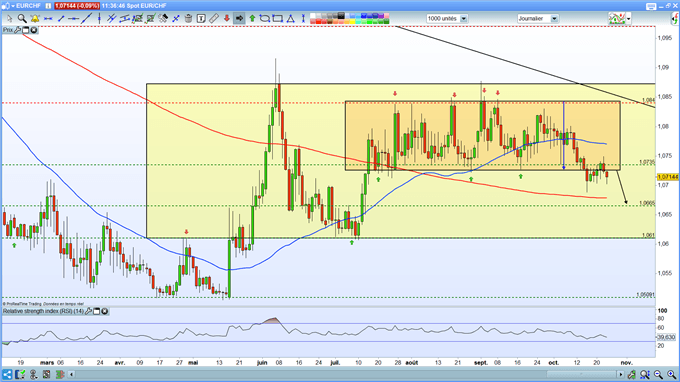Open Prix panel wrench settings

coord(17,30)
